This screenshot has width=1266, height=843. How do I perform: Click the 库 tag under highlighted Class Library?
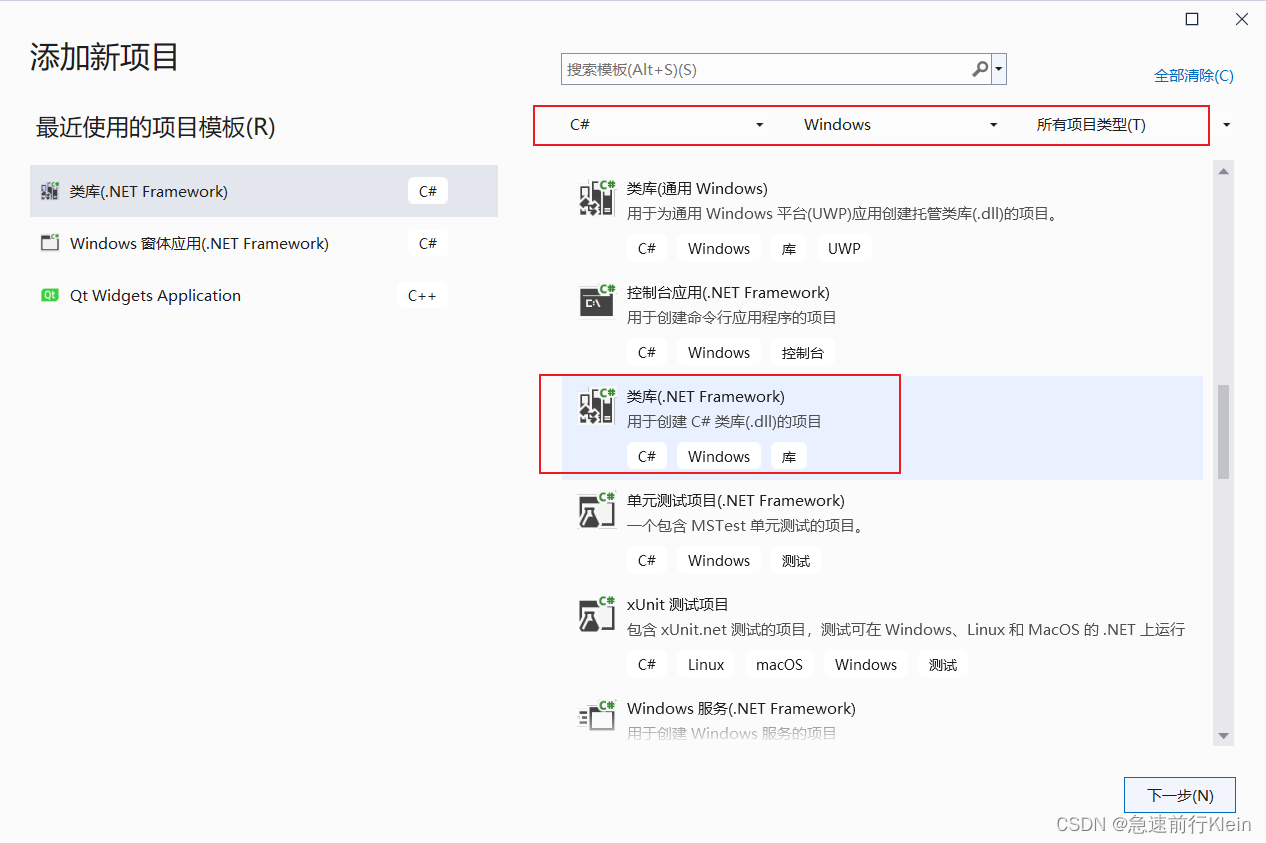789,456
